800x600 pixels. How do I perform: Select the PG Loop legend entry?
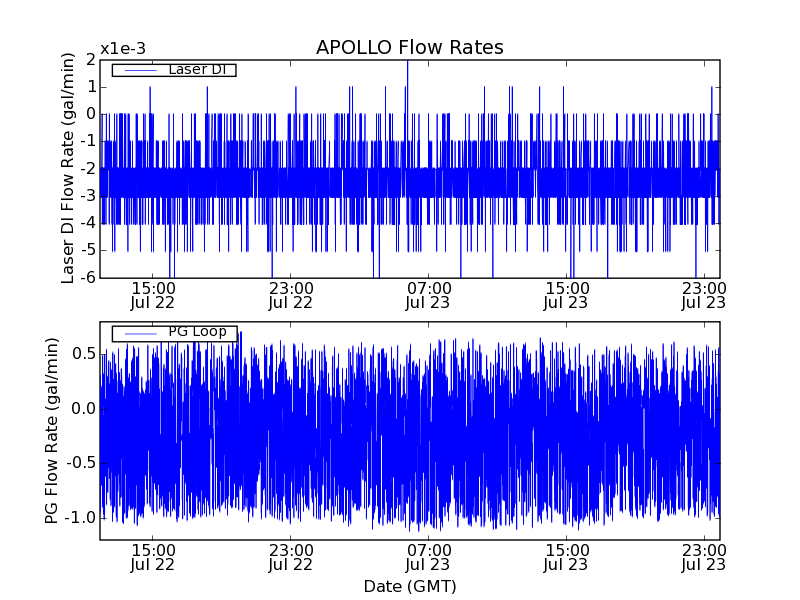pyautogui.click(x=174, y=333)
